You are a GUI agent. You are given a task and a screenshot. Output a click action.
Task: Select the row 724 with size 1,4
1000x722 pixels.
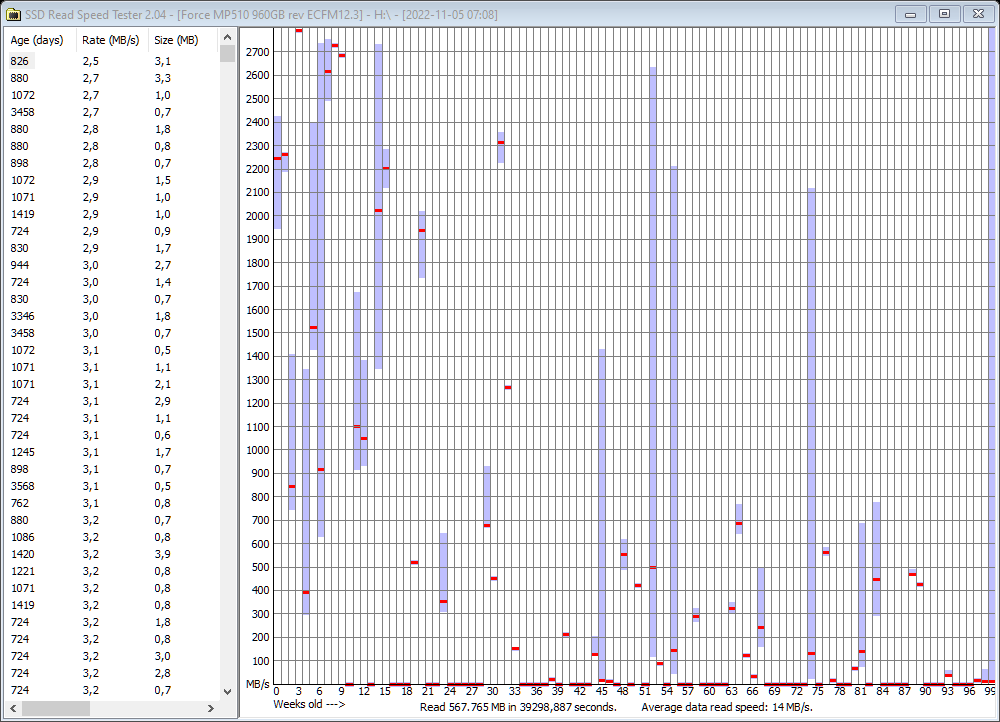(x=112, y=282)
